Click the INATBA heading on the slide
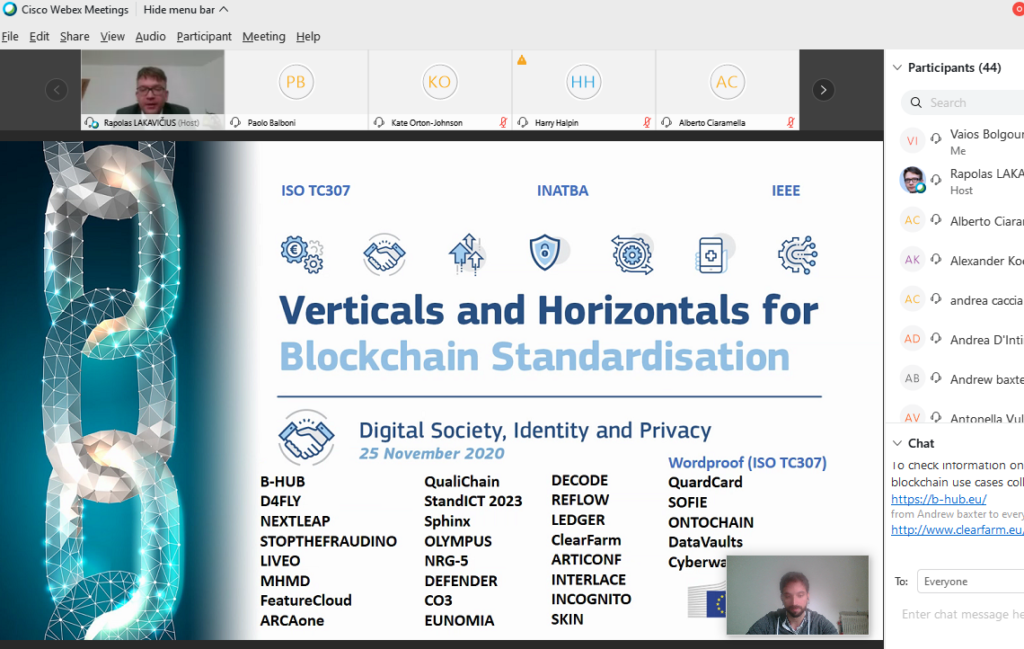 coord(562,191)
